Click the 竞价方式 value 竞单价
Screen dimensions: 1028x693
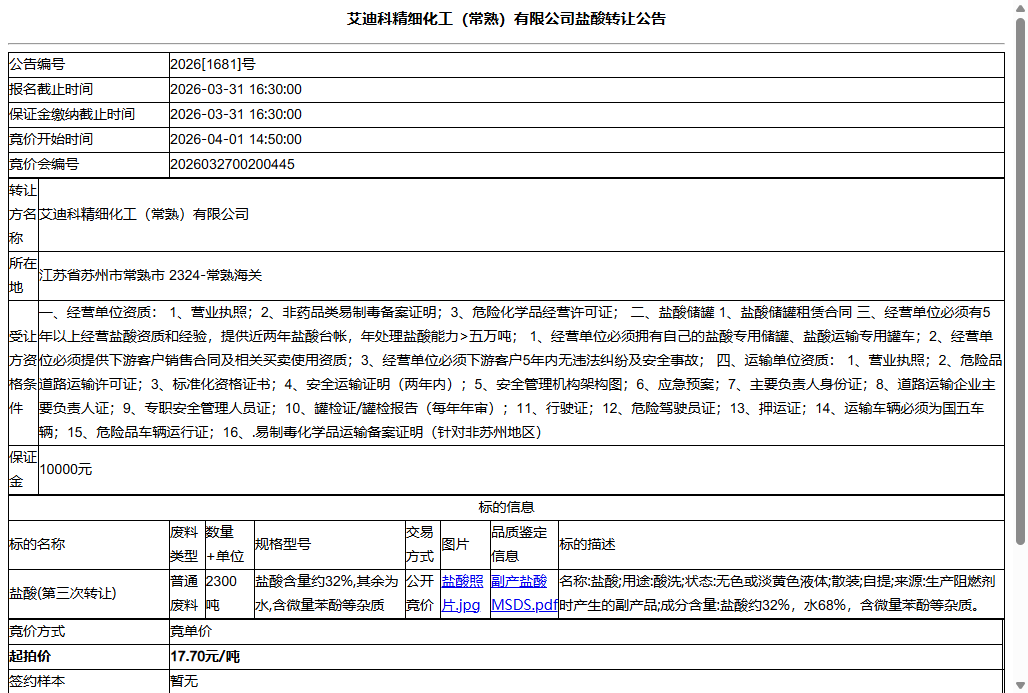[189, 631]
